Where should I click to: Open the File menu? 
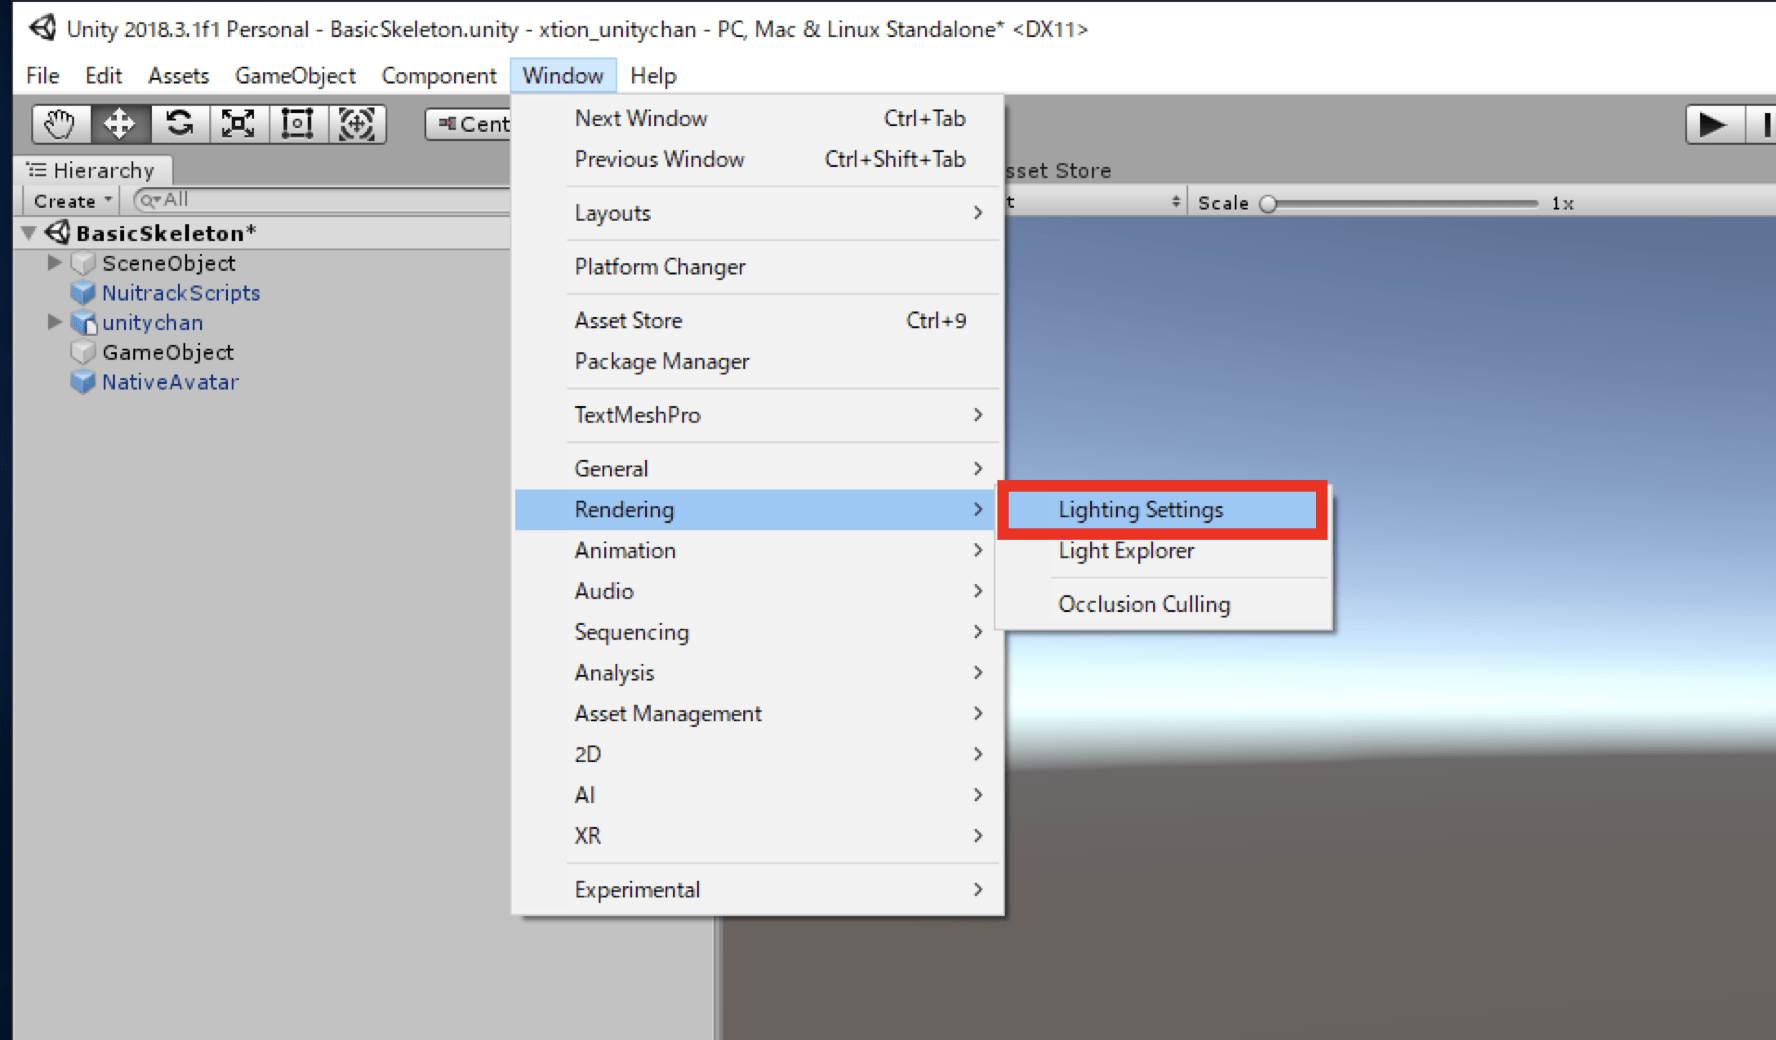[x=43, y=76]
